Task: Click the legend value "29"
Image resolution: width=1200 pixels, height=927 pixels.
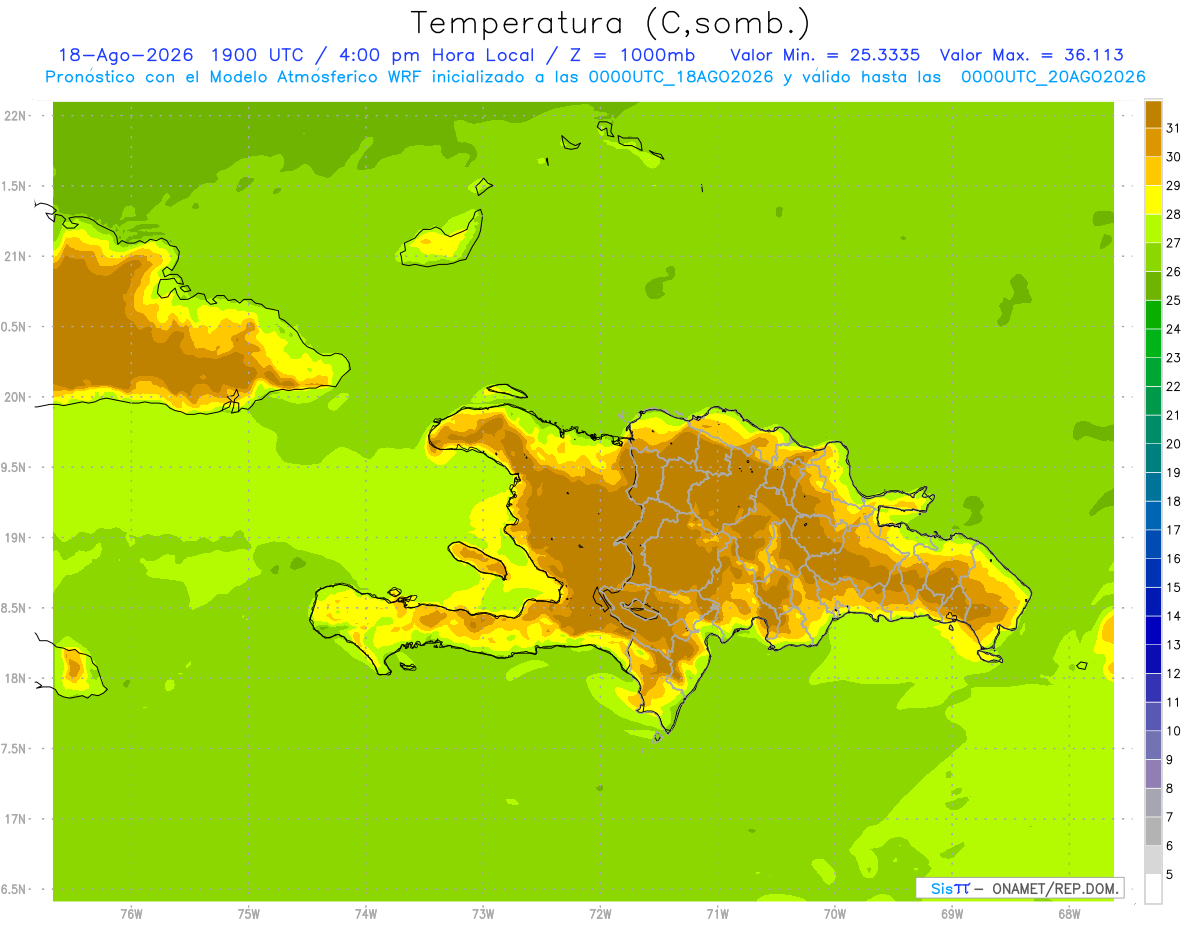Action: pos(1173,186)
